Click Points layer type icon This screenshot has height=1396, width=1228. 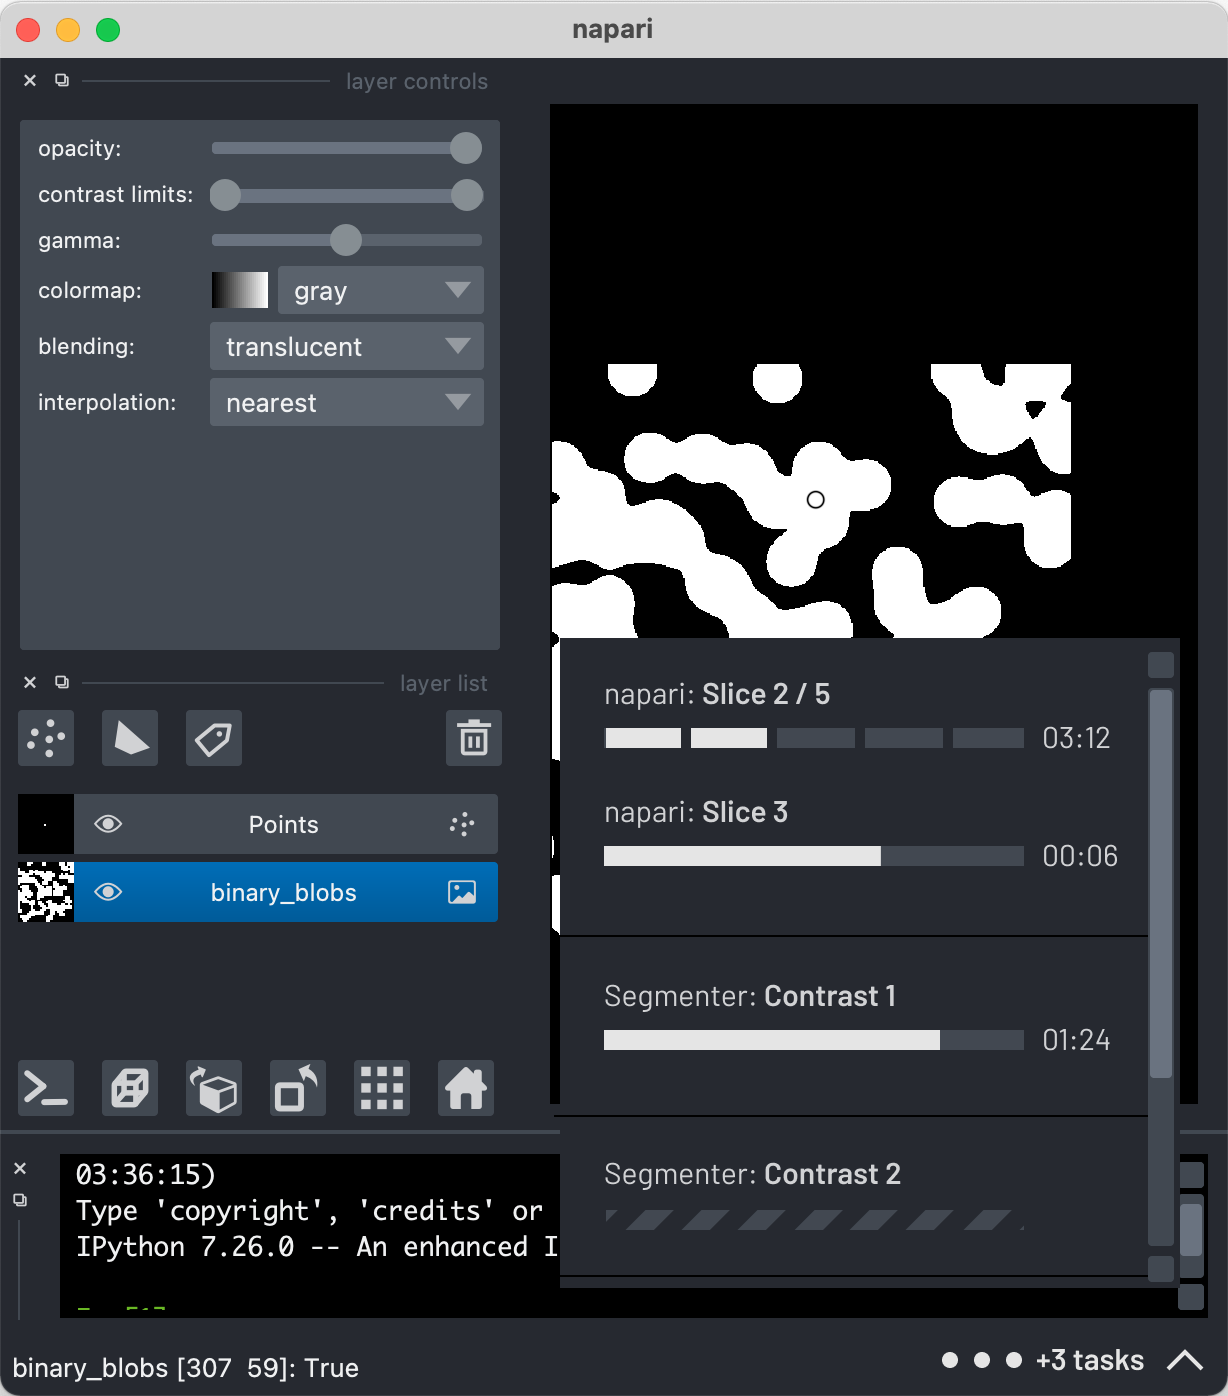coord(461,825)
